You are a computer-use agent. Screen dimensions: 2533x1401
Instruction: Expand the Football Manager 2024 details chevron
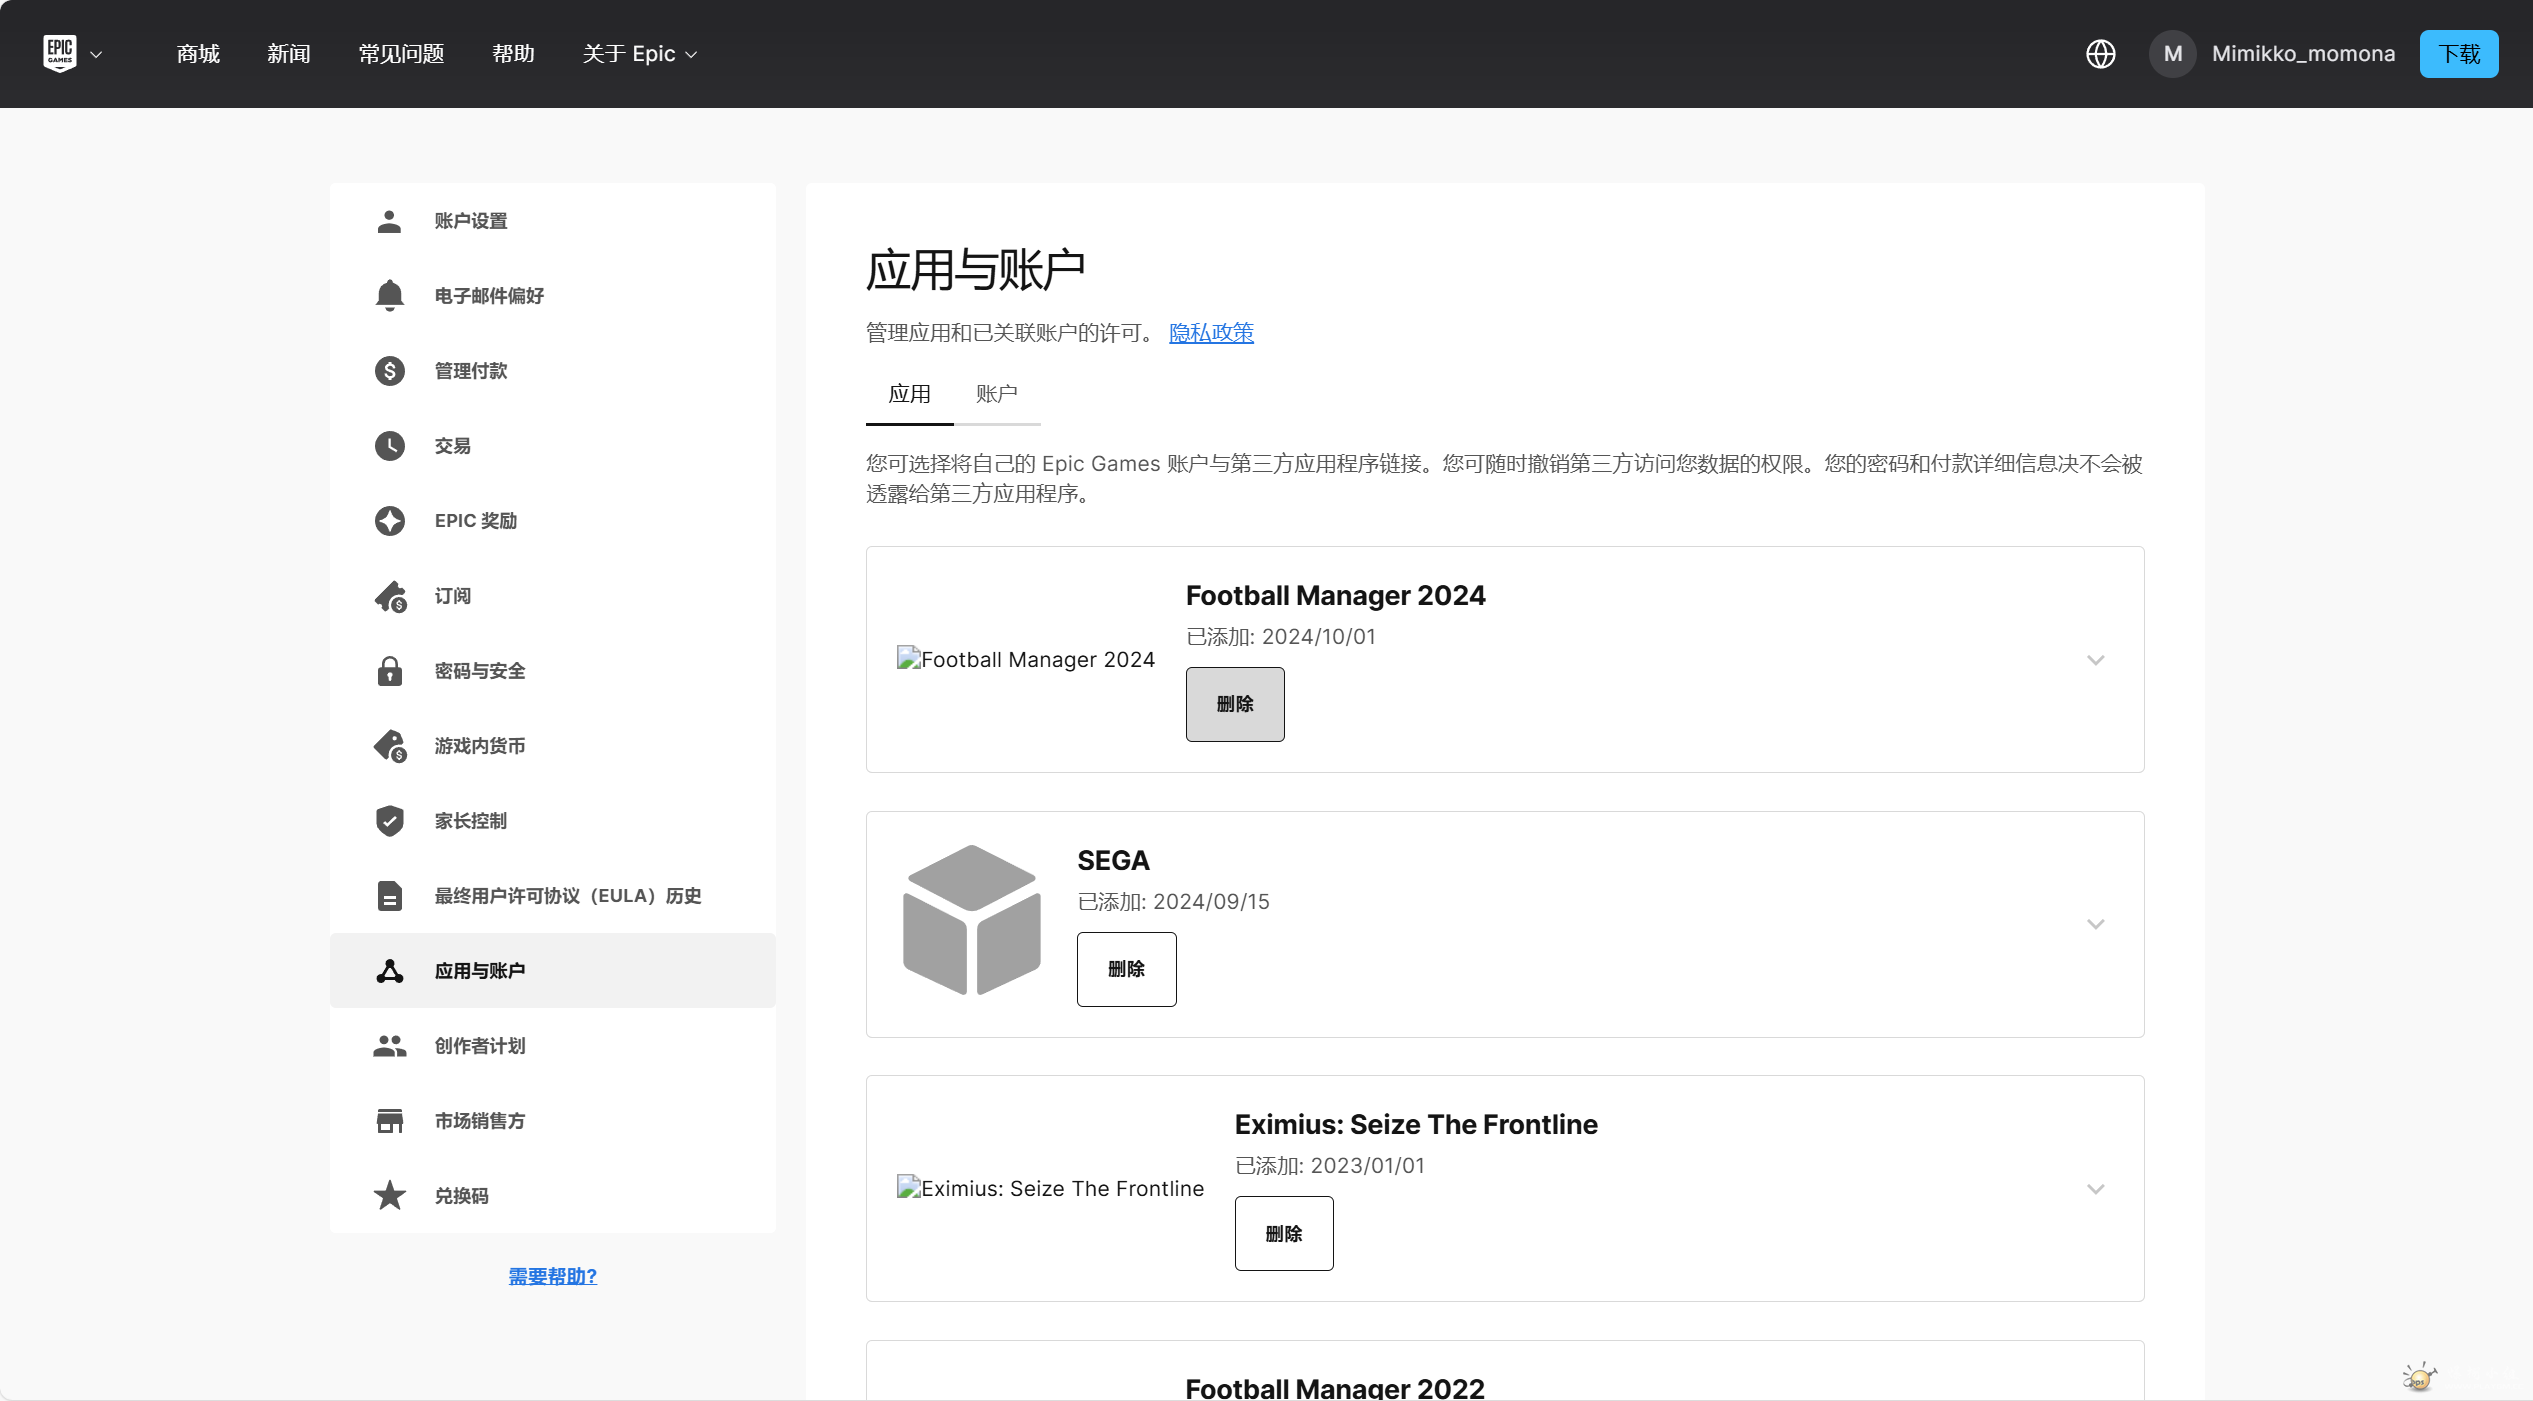click(2096, 660)
